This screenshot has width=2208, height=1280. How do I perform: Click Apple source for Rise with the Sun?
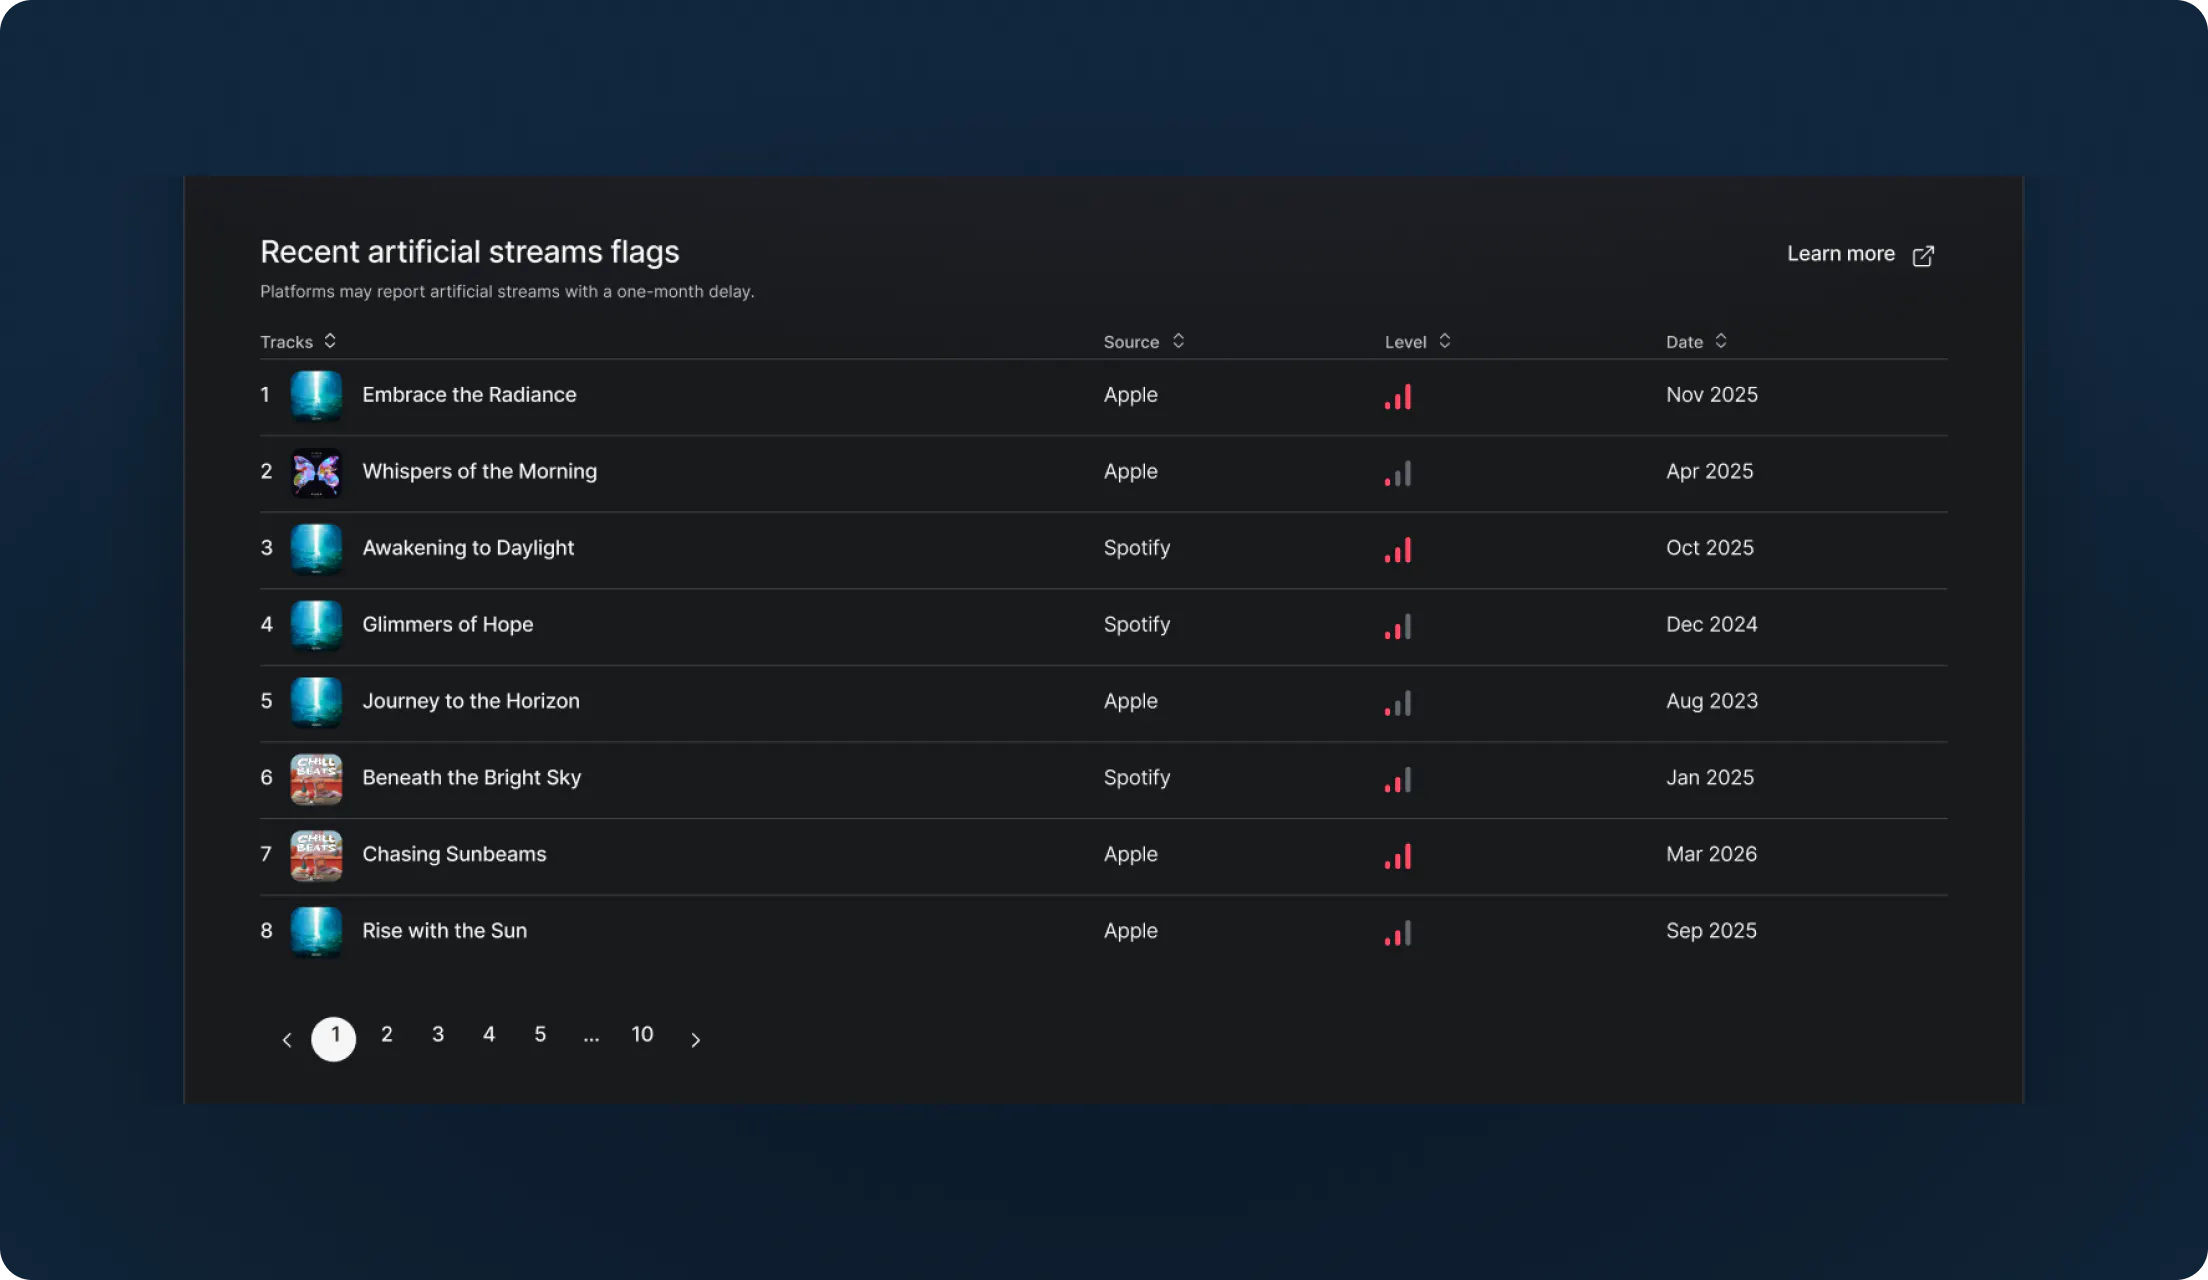point(1130,931)
